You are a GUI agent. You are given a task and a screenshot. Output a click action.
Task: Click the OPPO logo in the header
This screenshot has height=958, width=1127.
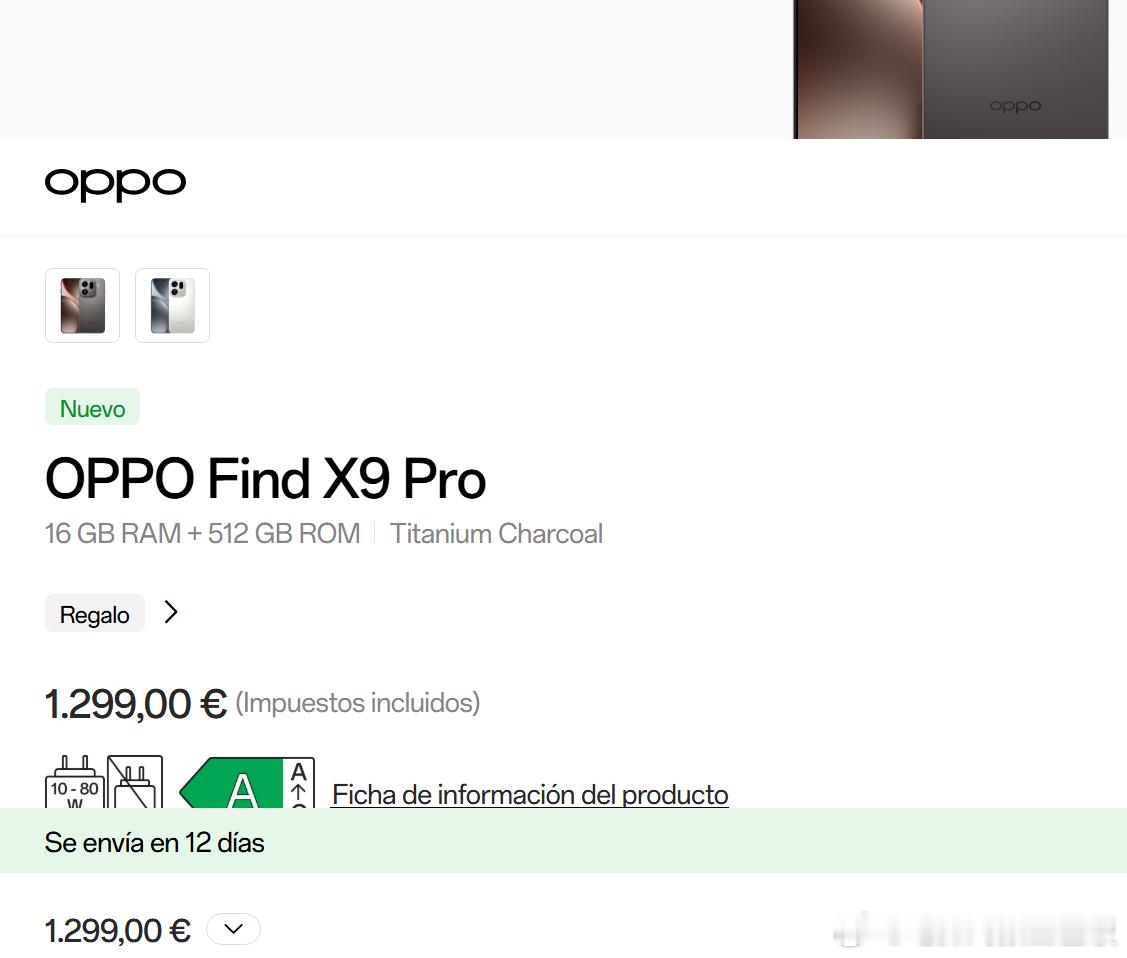115,184
